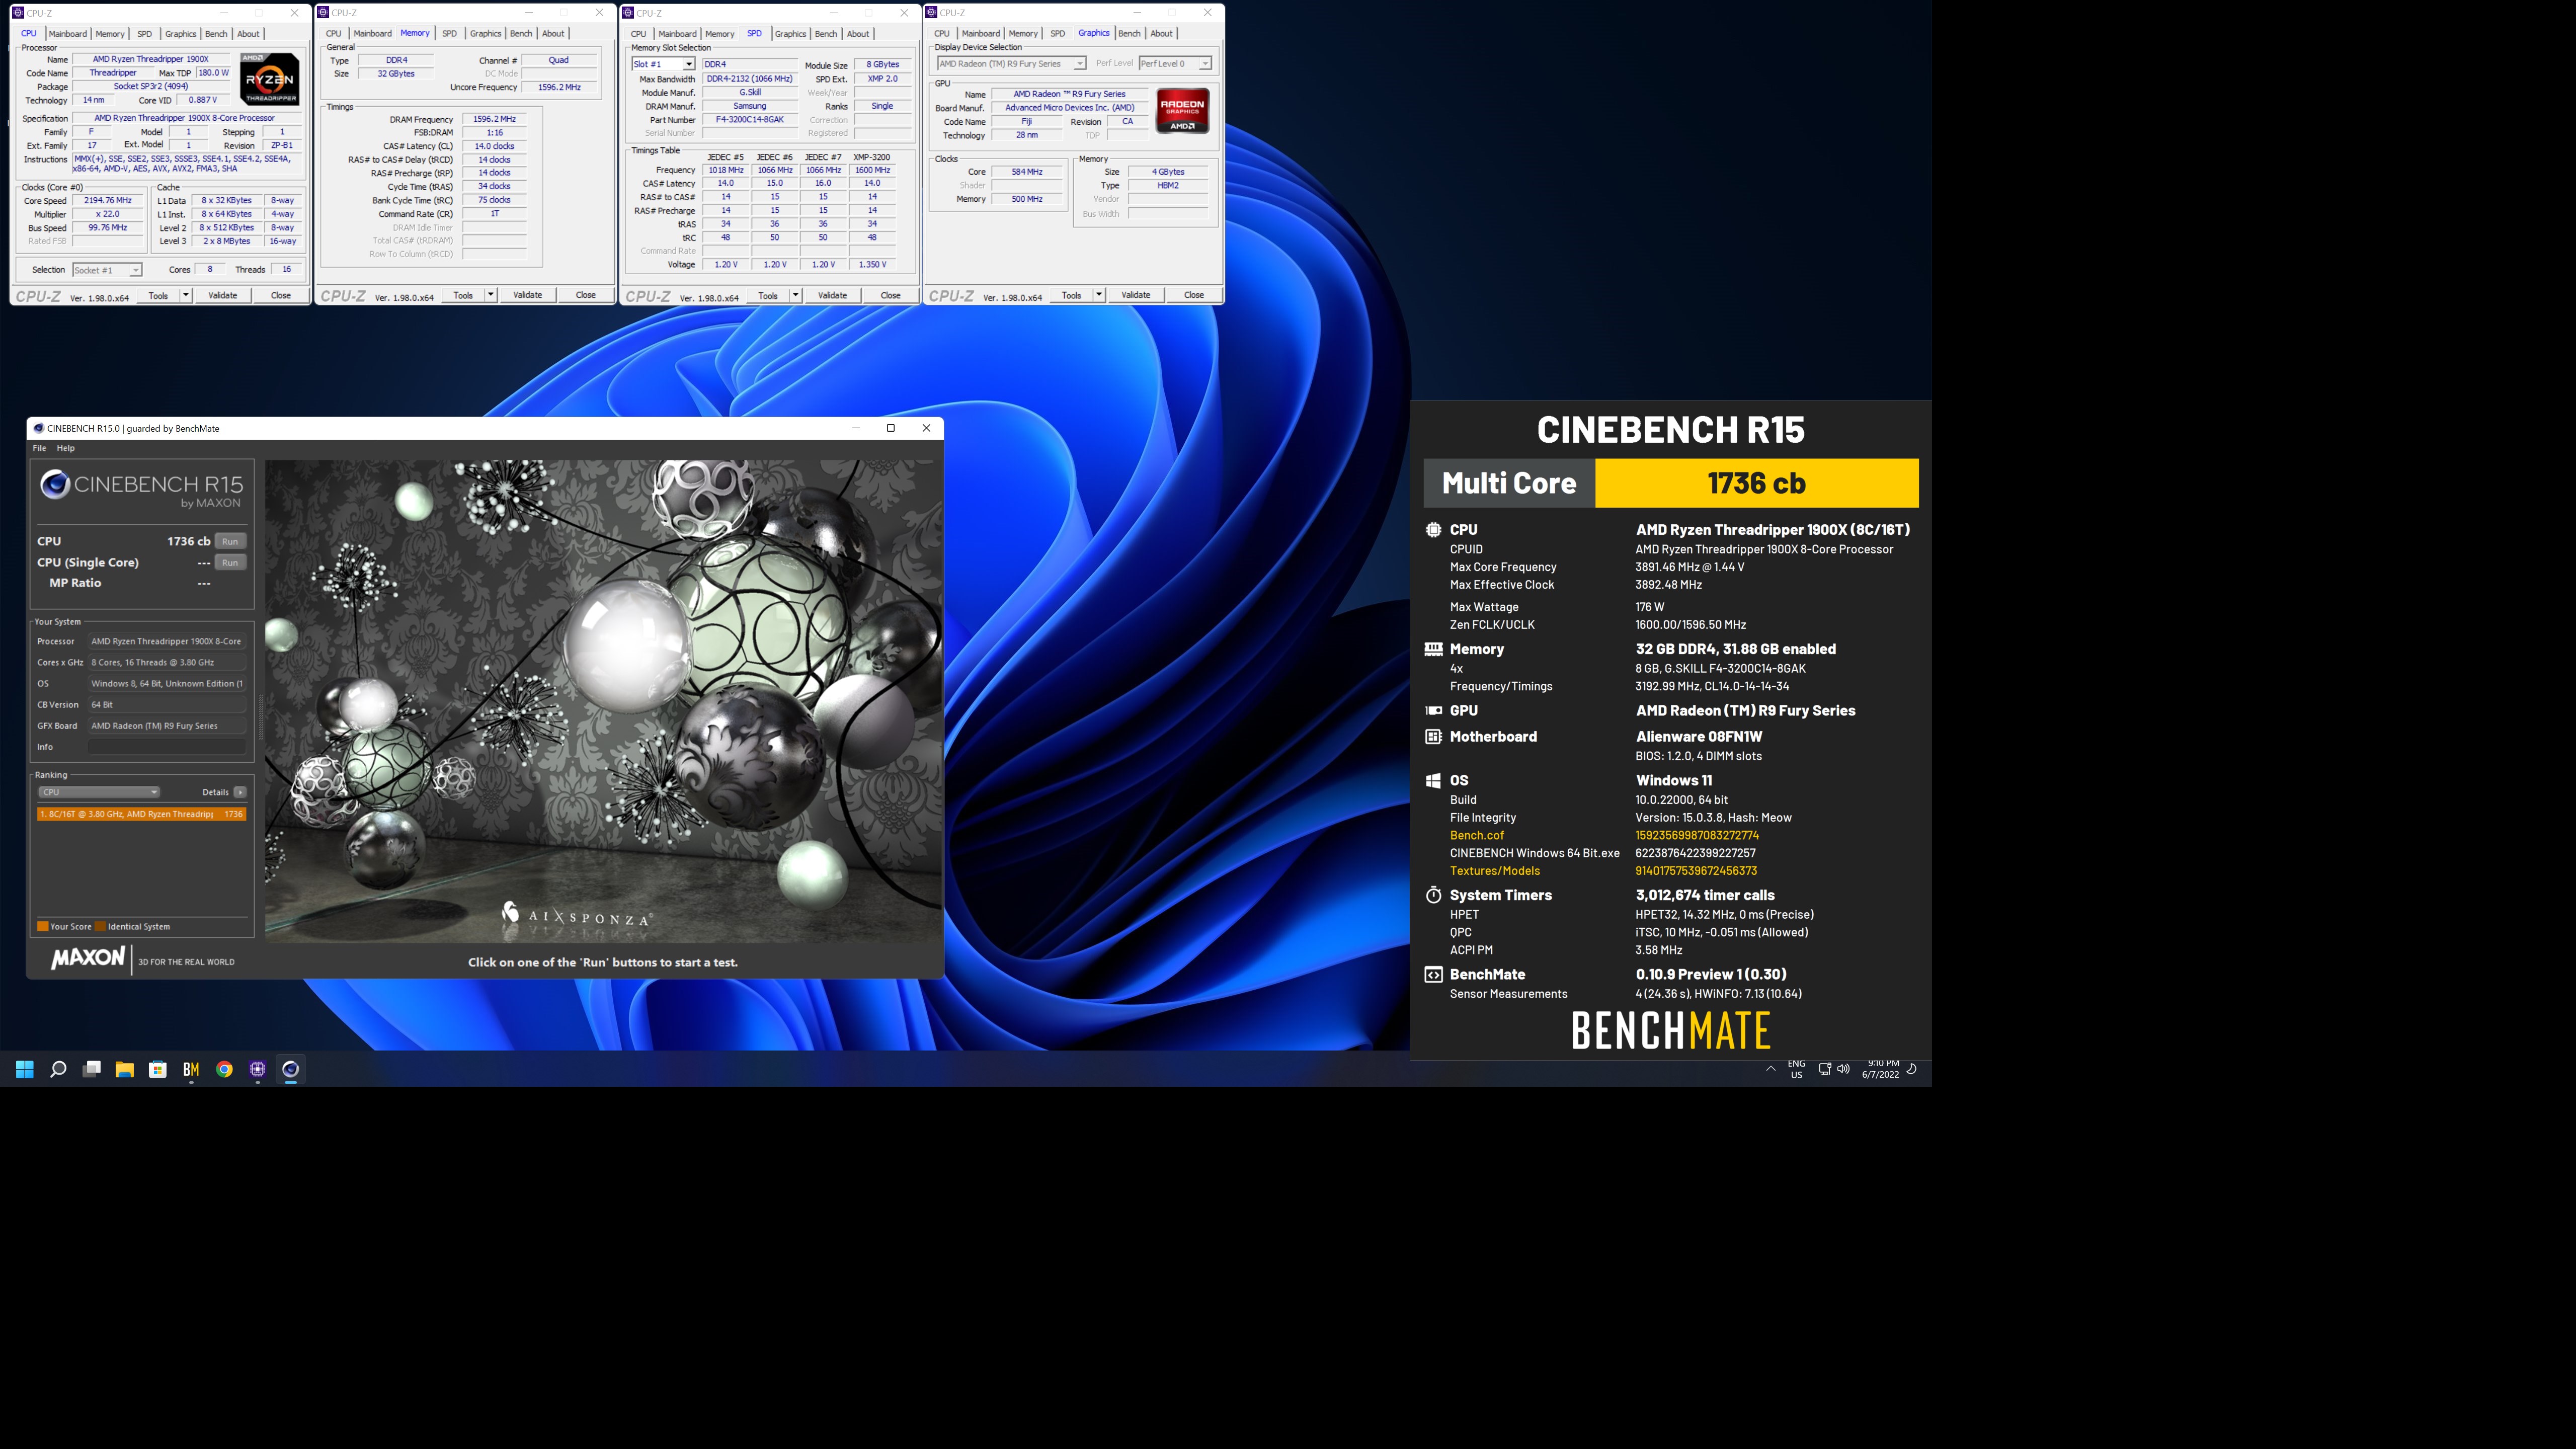Open the File menu in Cinebench
2576x1449 pixels.
click(x=39, y=448)
